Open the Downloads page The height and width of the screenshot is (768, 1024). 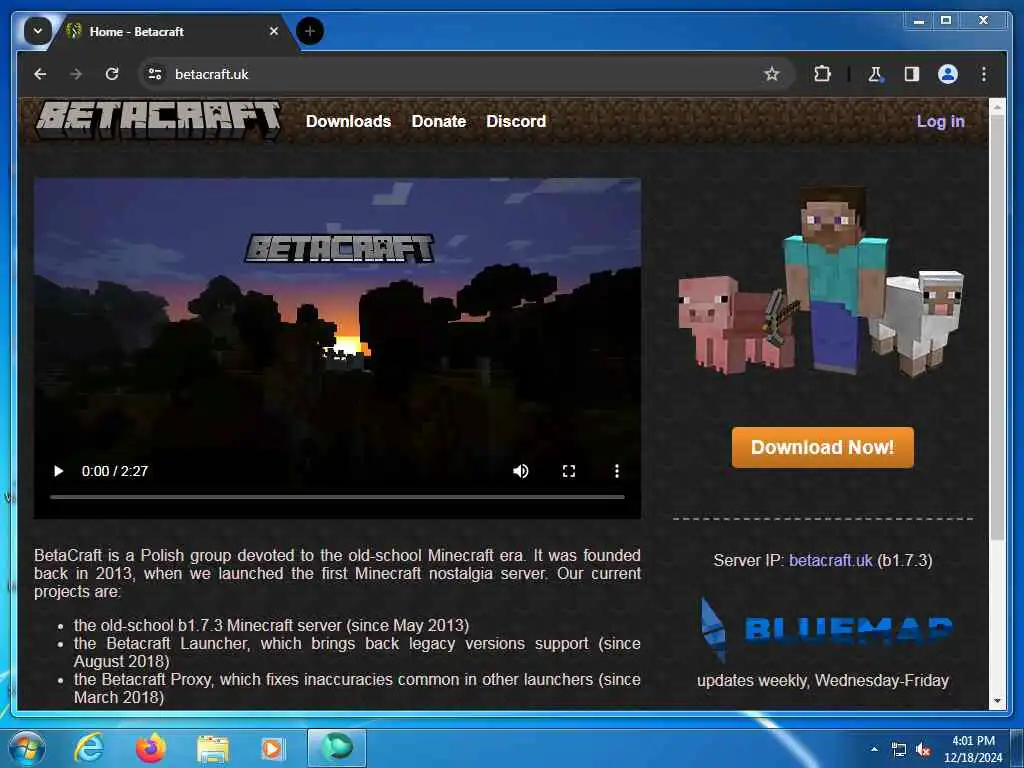[x=348, y=121]
